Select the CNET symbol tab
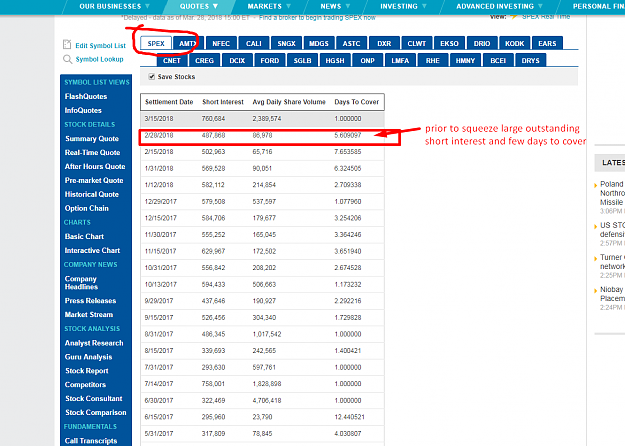Viewport: 625px width, 446px height. [172, 61]
